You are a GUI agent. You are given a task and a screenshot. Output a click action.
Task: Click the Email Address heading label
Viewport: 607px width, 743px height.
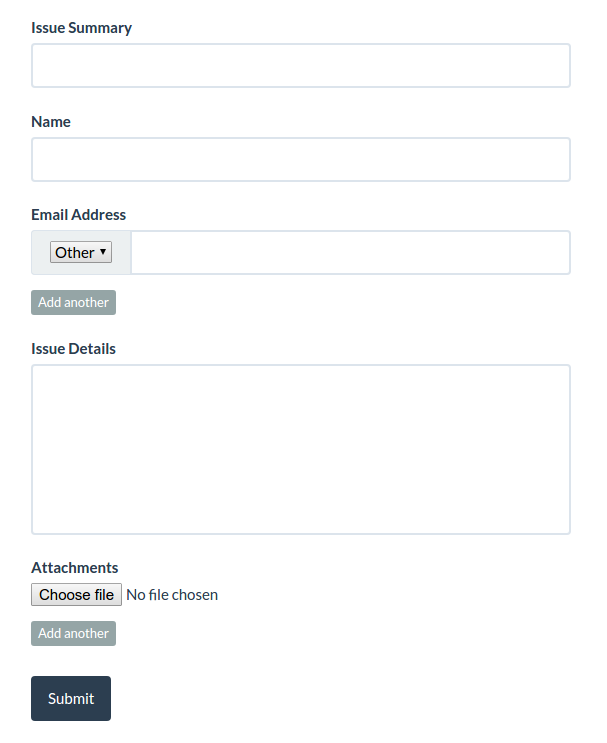tap(79, 215)
